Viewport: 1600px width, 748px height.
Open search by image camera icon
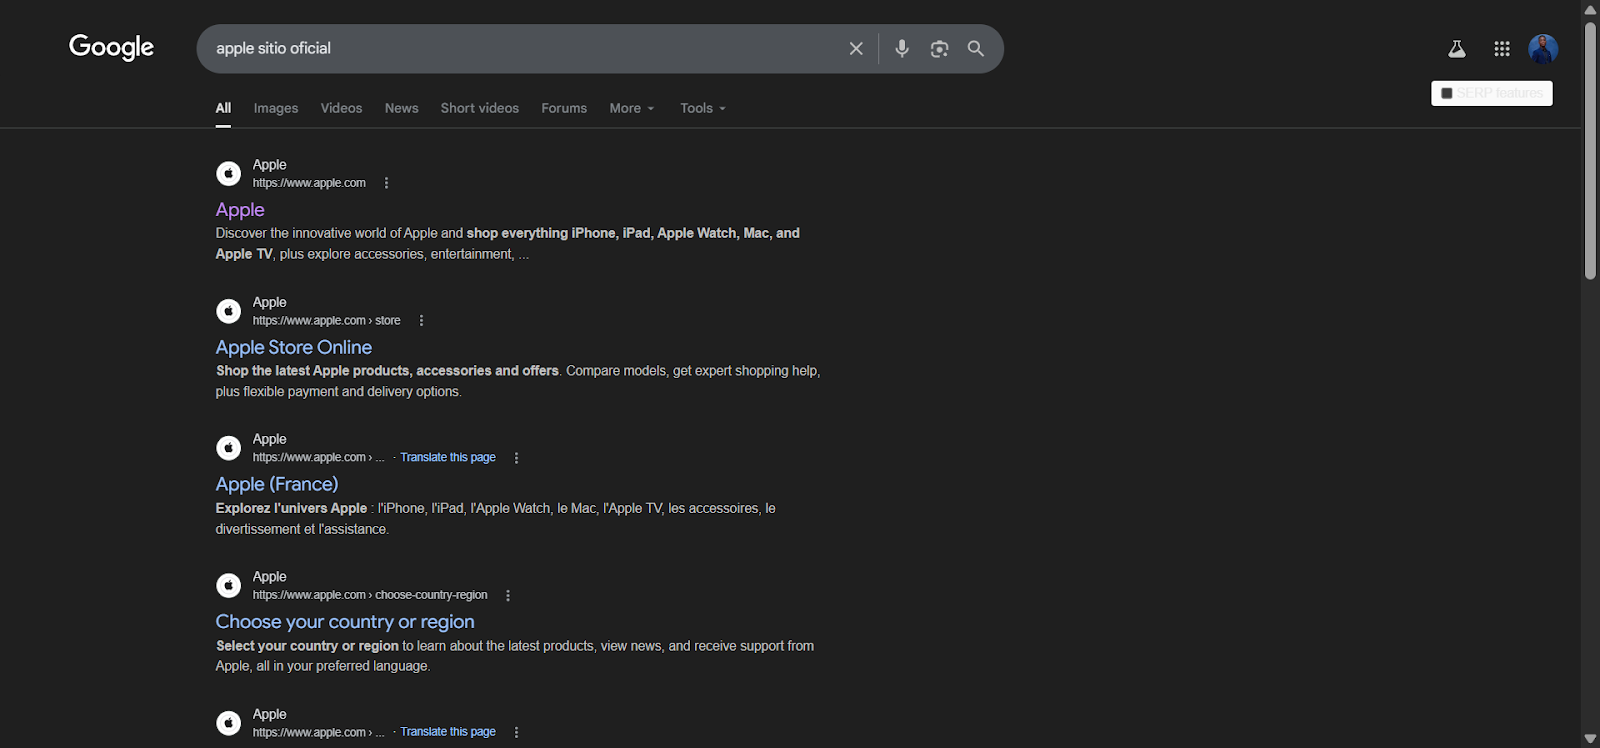pyautogui.click(x=939, y=48)
